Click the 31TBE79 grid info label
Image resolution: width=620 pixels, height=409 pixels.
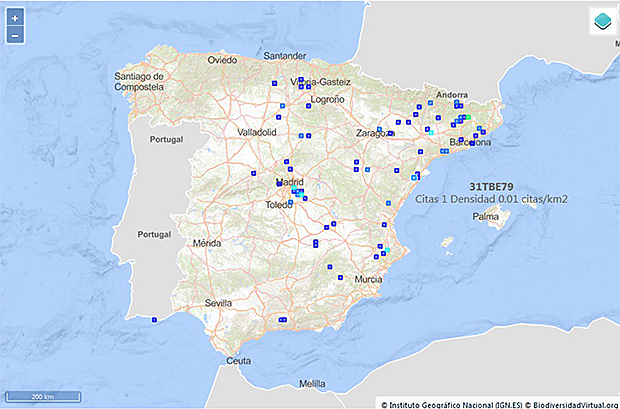[x=492, y=187]
